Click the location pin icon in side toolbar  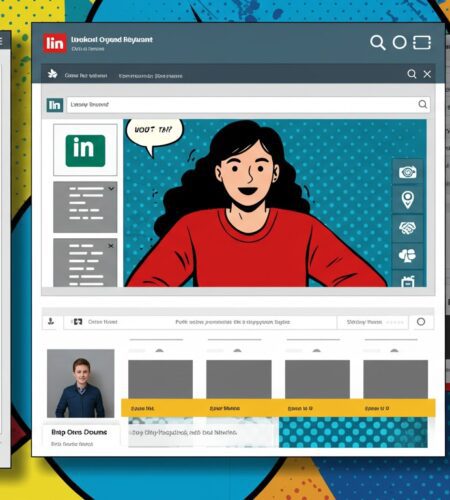click(407, 200)
